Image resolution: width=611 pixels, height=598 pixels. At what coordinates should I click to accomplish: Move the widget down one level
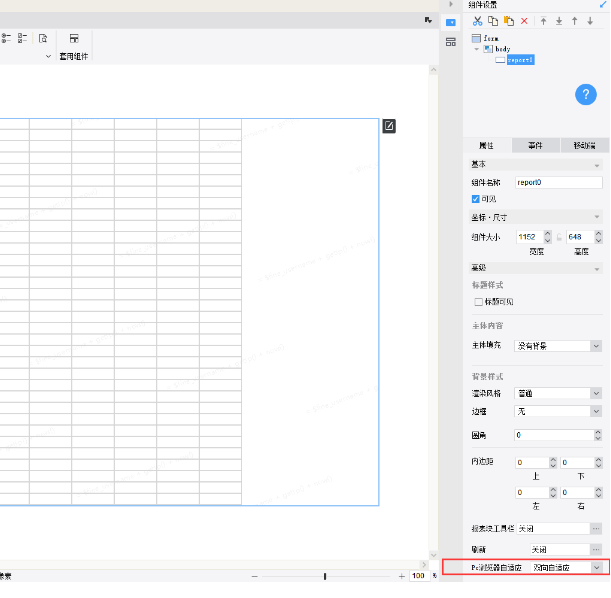point(590,21)
